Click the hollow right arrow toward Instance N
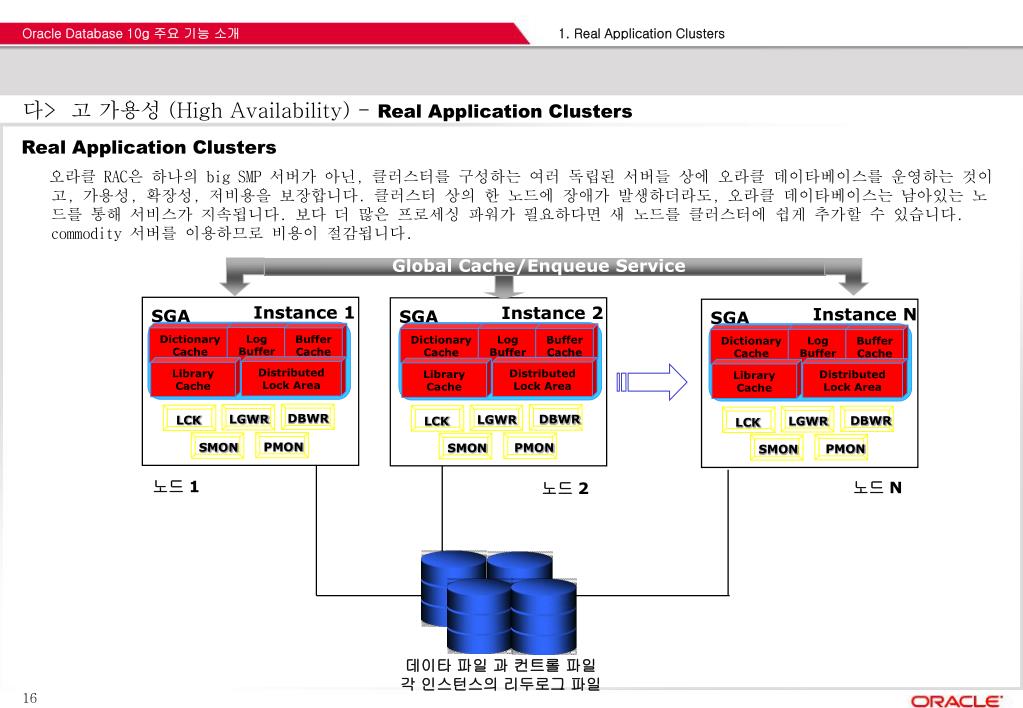 tap(652, 382)
